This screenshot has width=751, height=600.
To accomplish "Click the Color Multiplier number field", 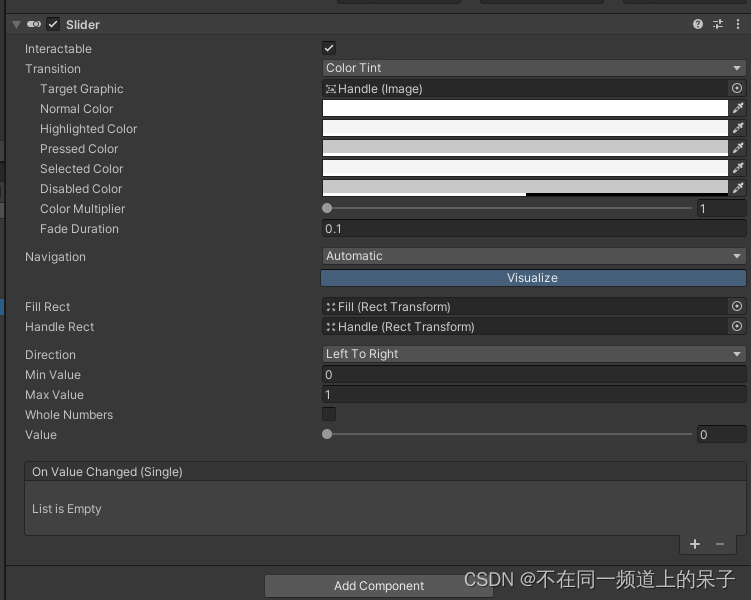I will (721, 209).
